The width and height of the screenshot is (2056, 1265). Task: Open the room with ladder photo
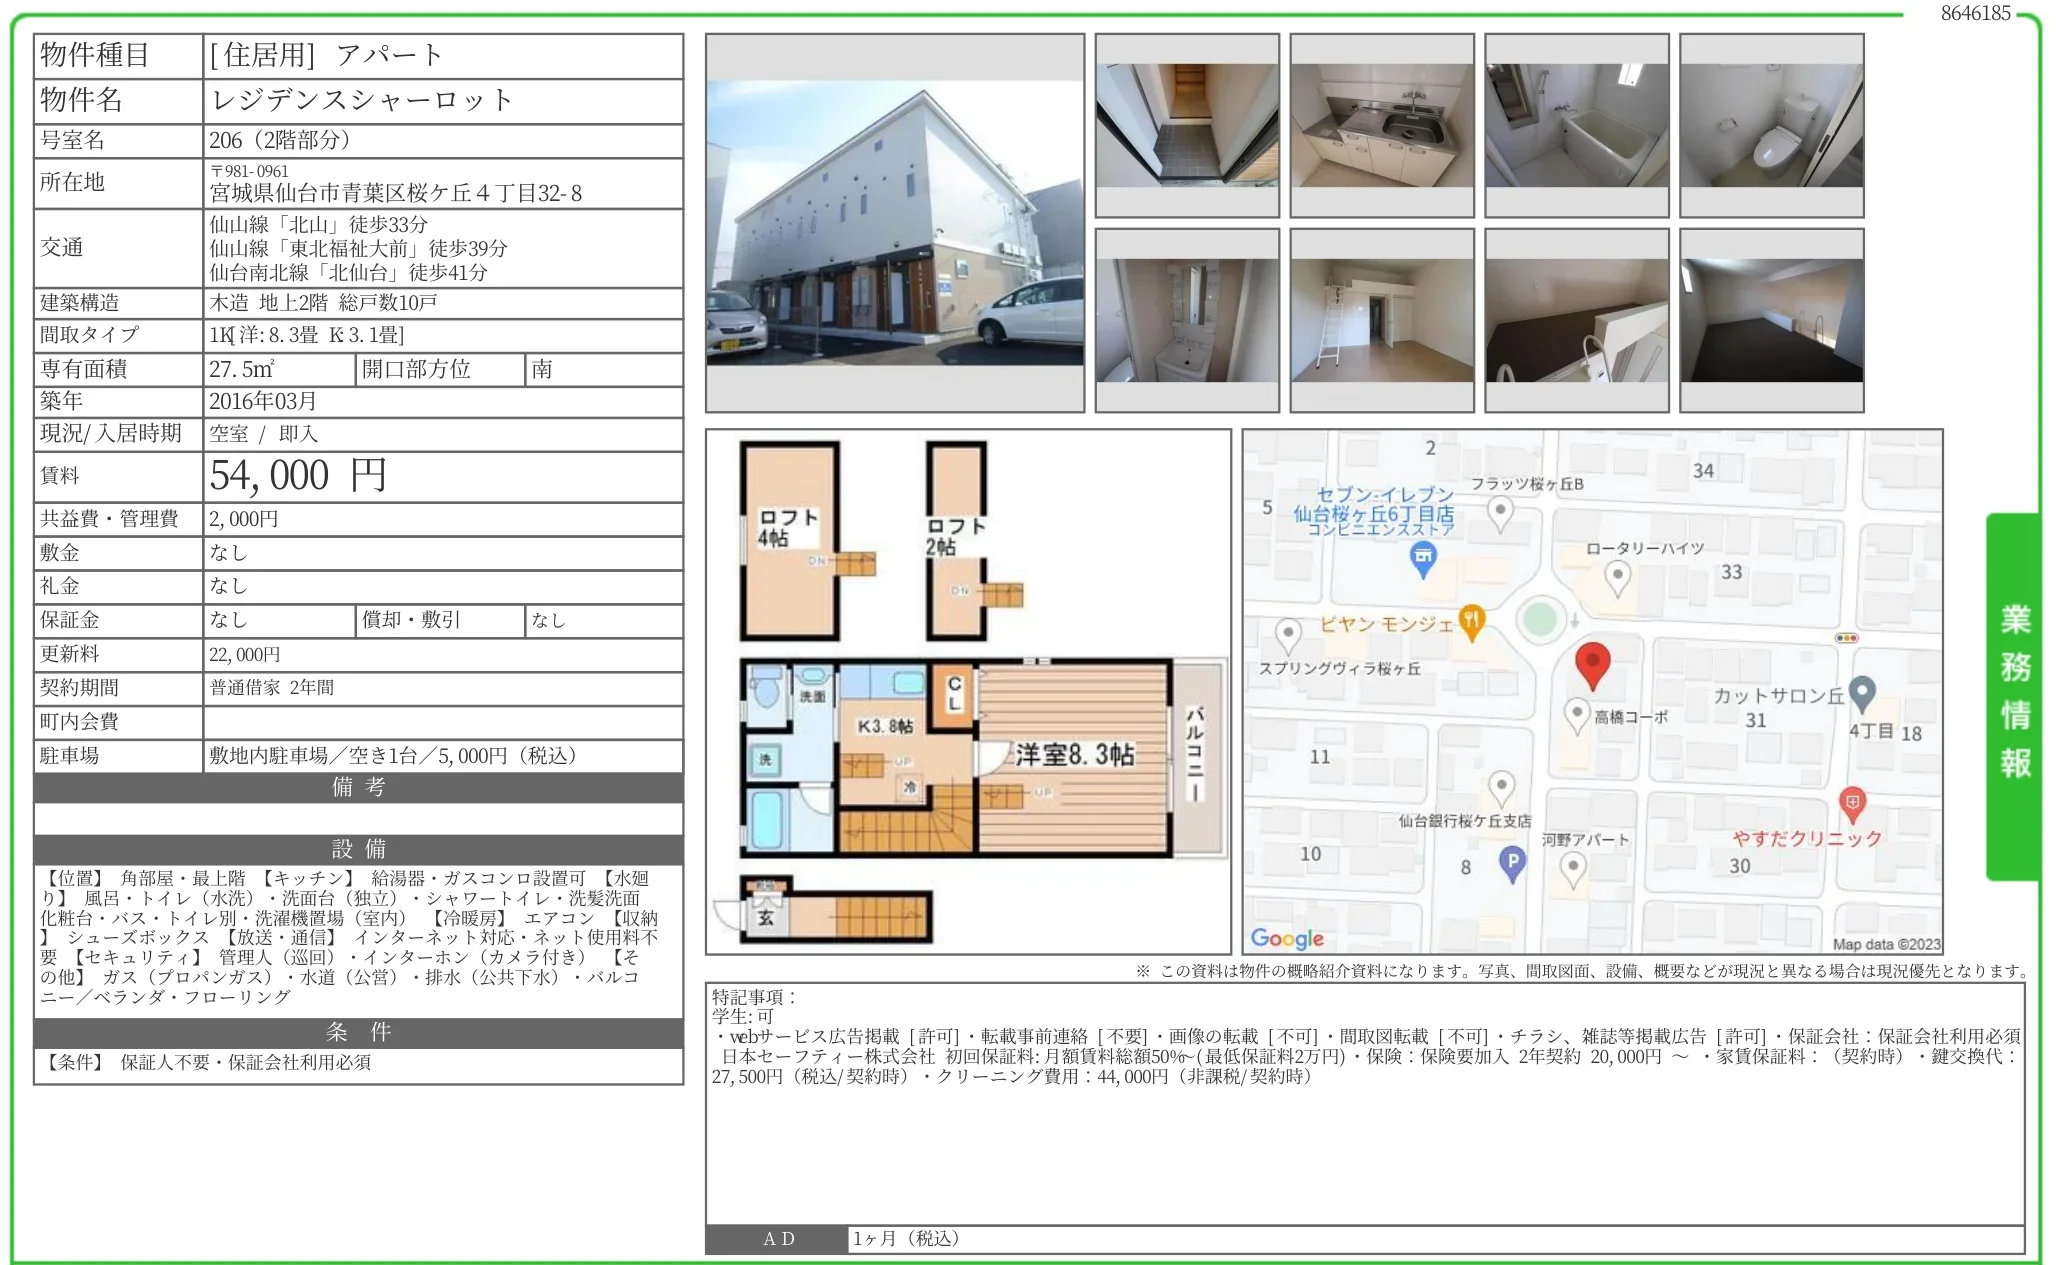tap(1381, 320)
